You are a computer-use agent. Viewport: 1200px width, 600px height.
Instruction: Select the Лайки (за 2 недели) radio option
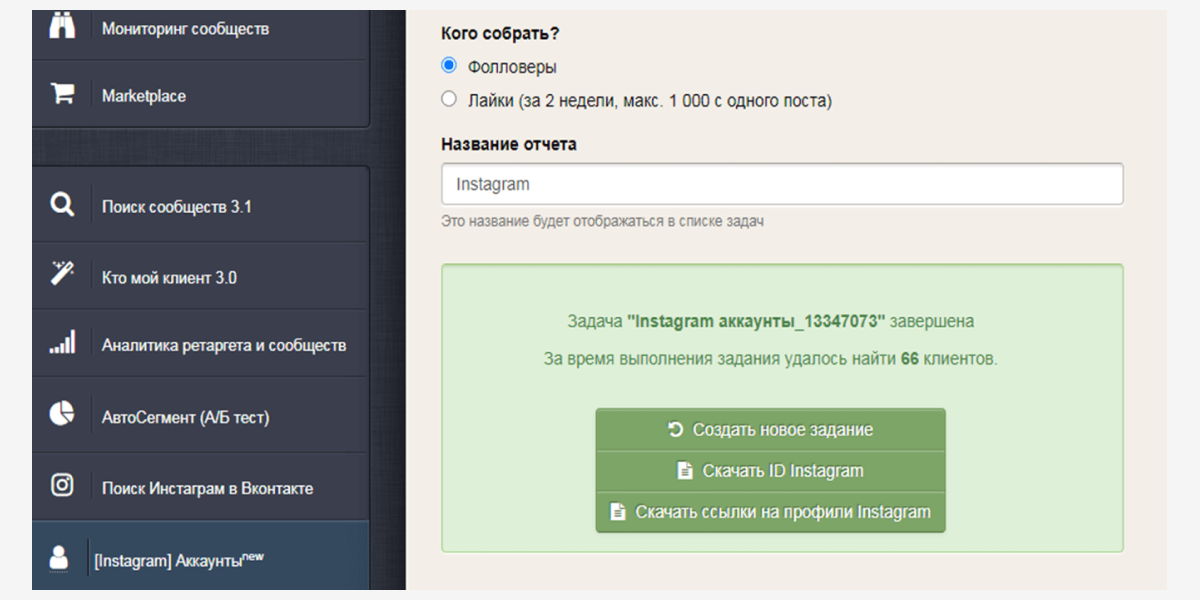[x=449, y=99]
